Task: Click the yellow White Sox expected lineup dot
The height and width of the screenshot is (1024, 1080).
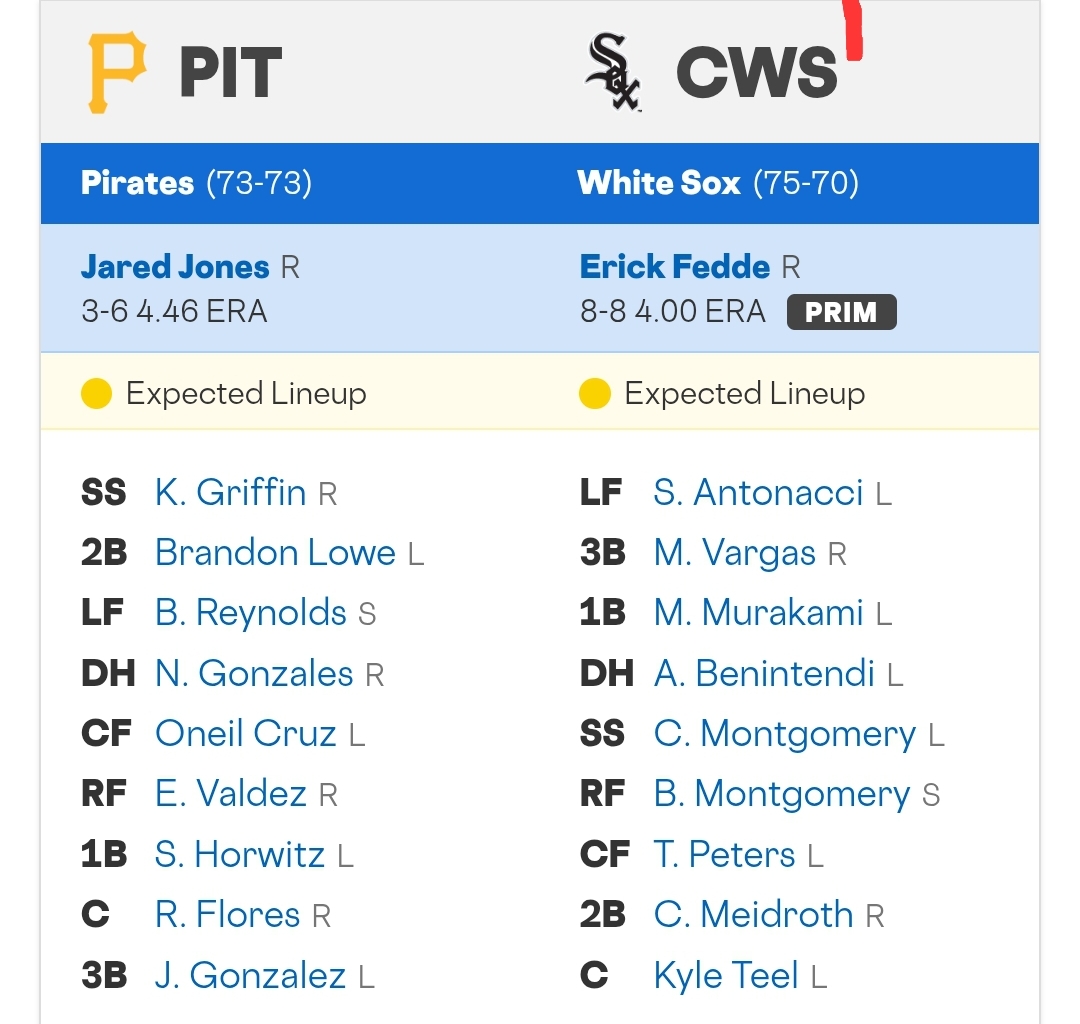Action: click(x=595, y=393)
